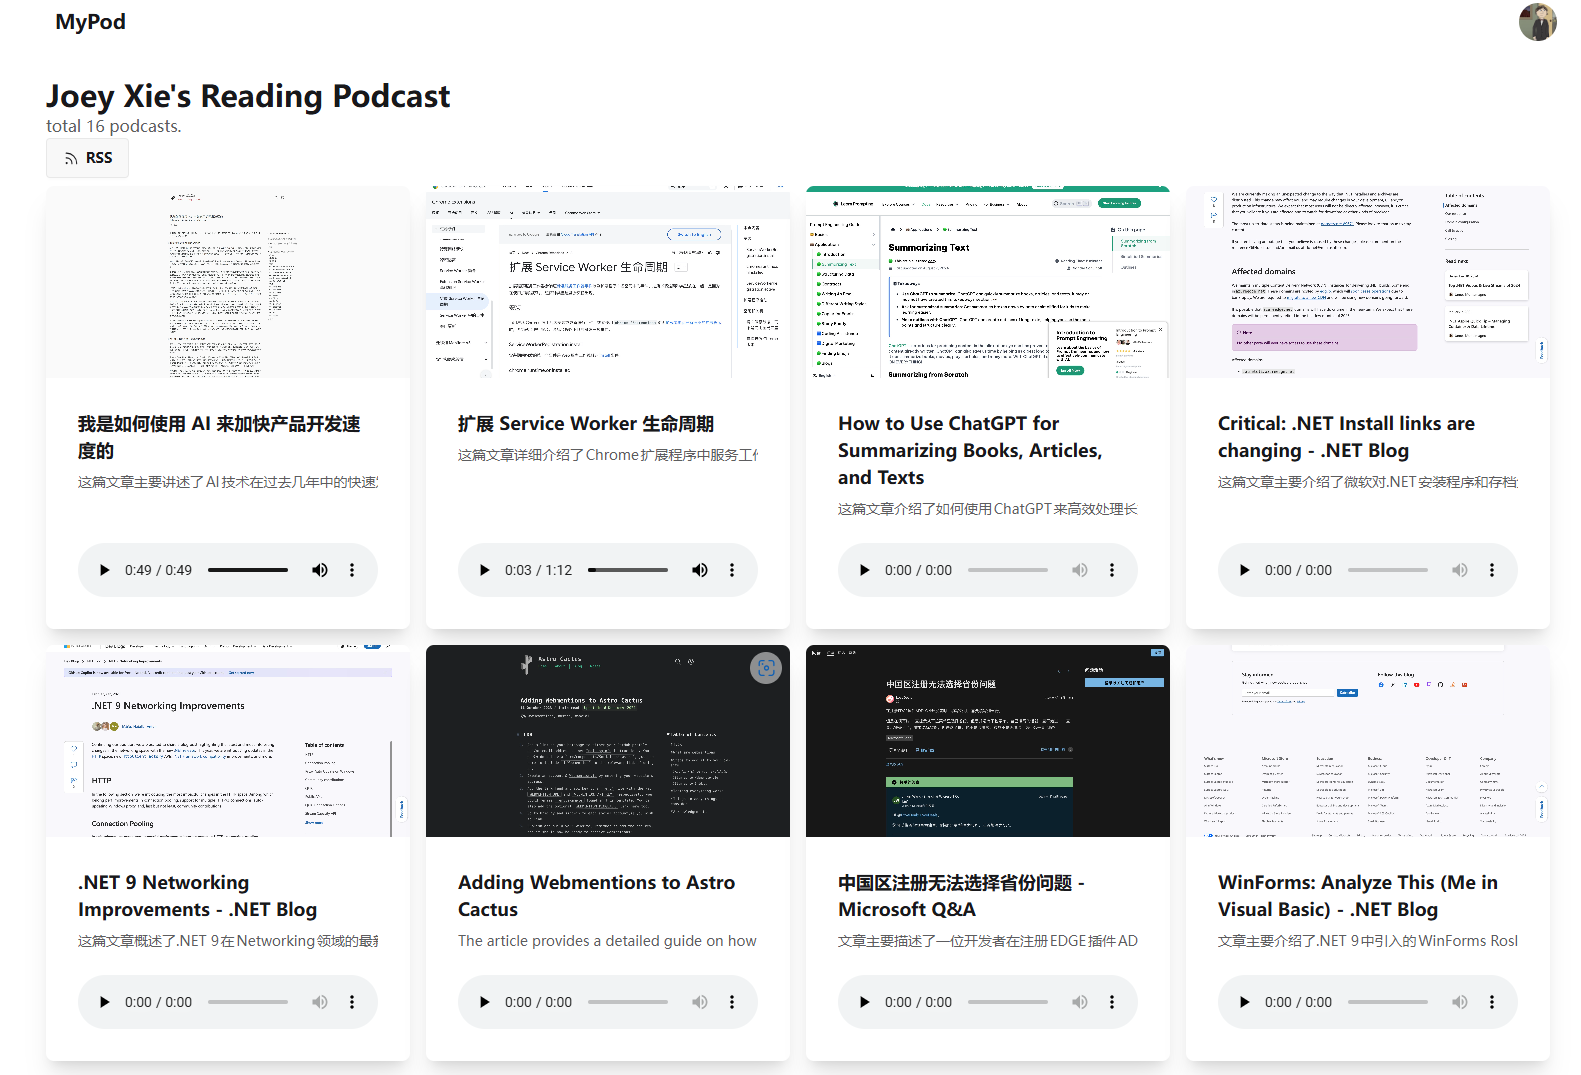Screen dimensions: 1581x1075
Task: Mute the ChatGPT Summarizing Books audio
Action: tap(1080, 570)
